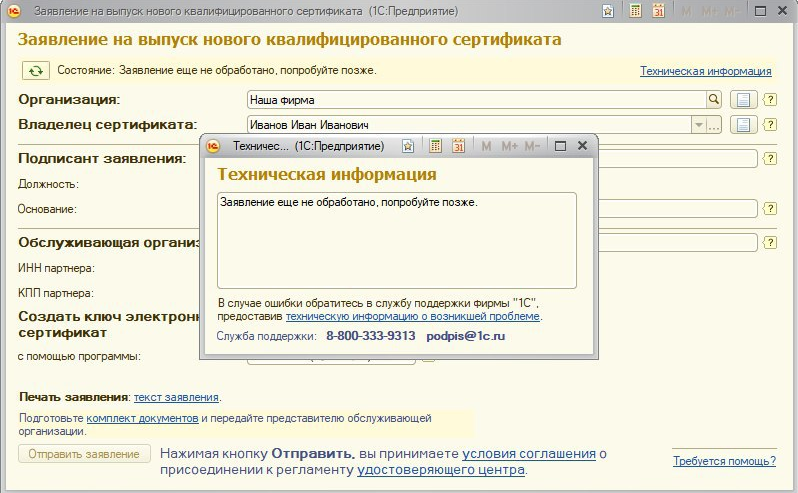This screenshot has height=493, width=798.
Task: Open the комплект документов link
Action: pyautogui.click(x=142, y=418)
